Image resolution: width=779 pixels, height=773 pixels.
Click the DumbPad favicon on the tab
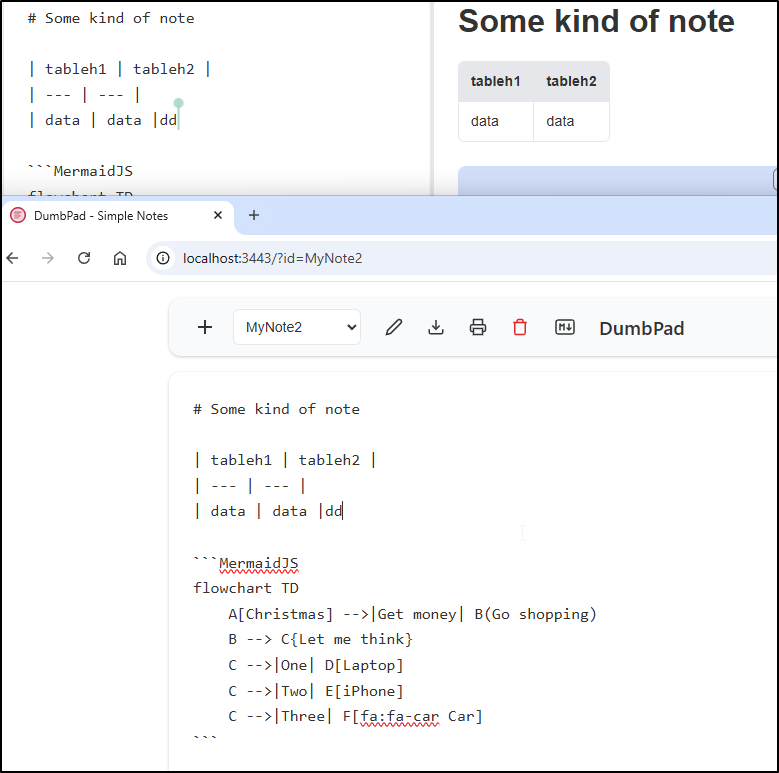coord(18,215)
